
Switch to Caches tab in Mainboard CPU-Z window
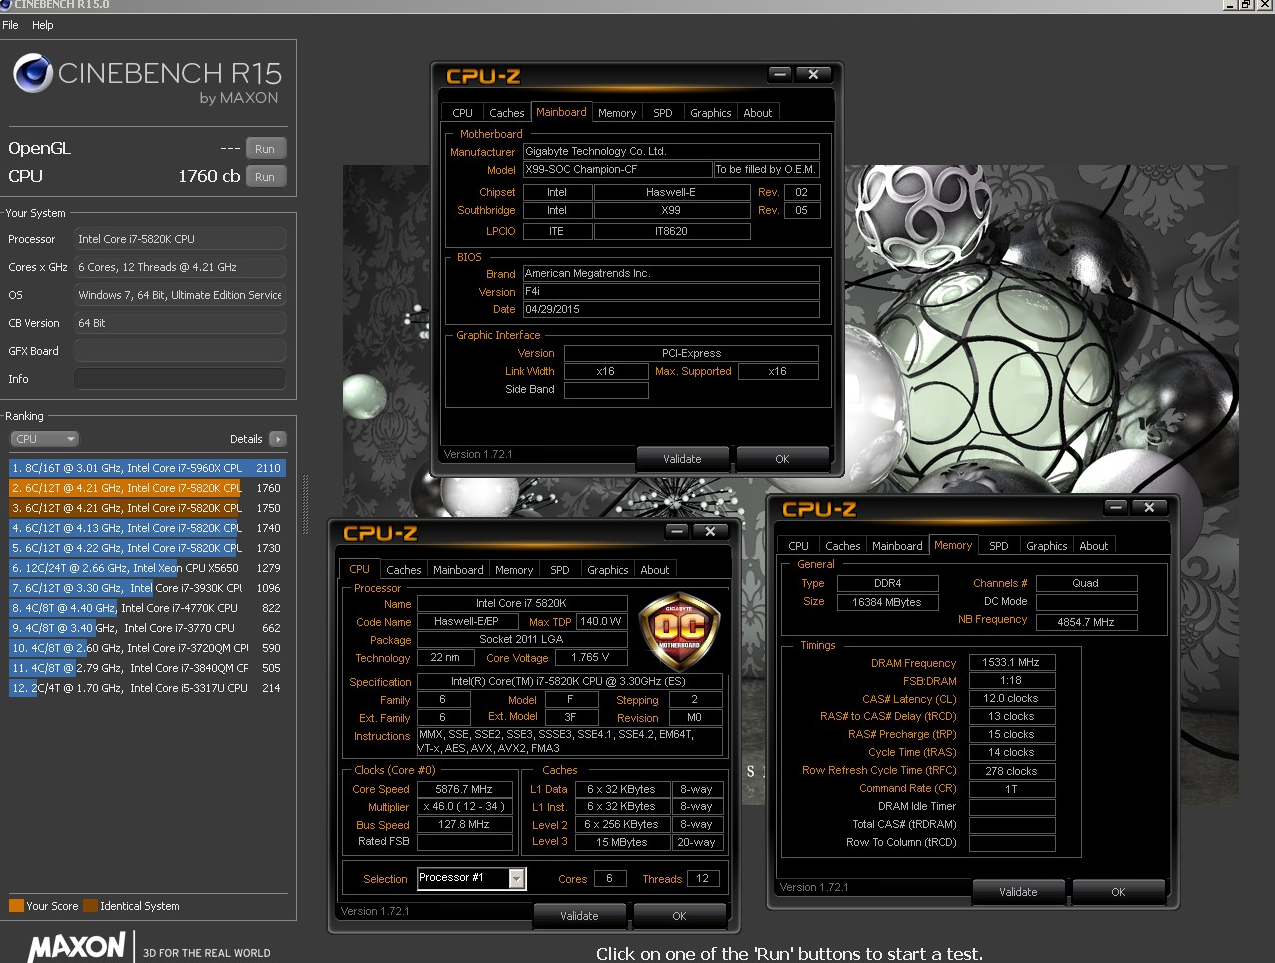pyautogui.click(x=506, y=113)
